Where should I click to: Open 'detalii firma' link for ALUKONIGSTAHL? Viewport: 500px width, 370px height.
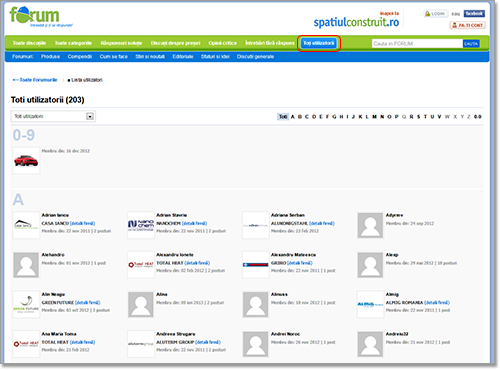[322, 223]
